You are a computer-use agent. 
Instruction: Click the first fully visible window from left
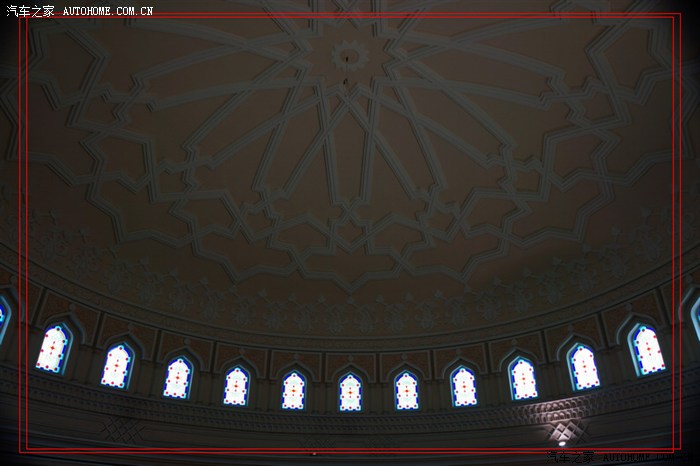(53, 348)
